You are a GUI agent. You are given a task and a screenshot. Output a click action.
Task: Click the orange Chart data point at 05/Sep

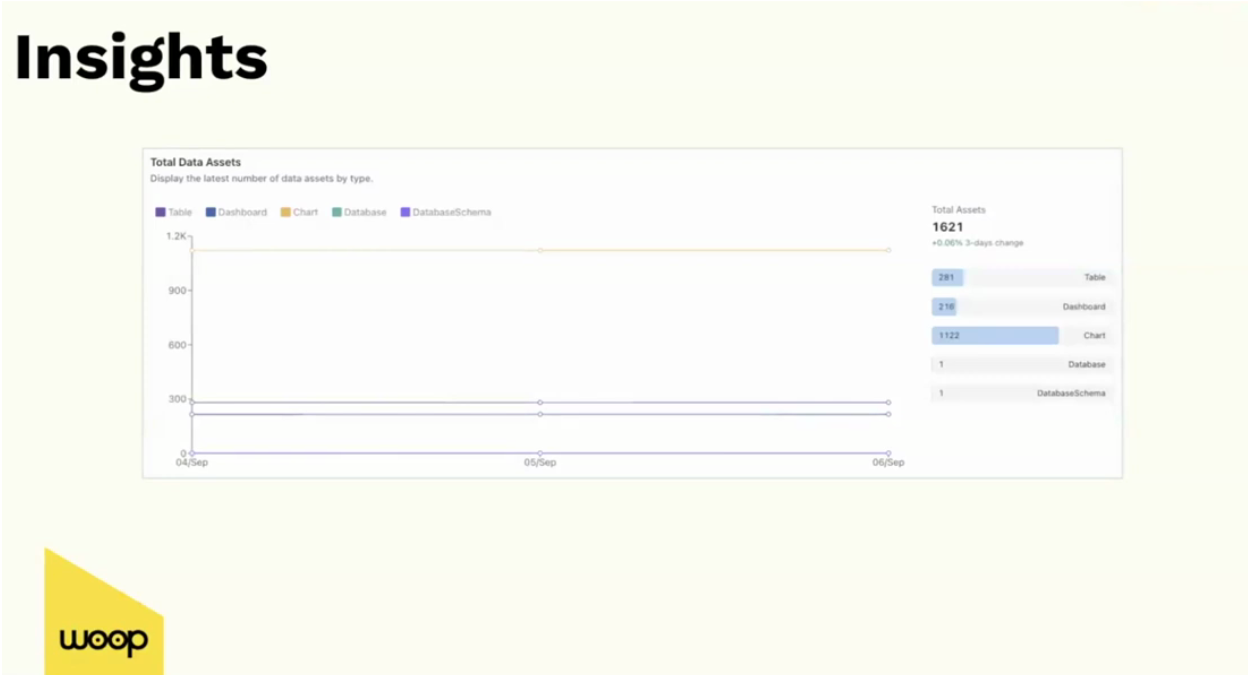540,251
